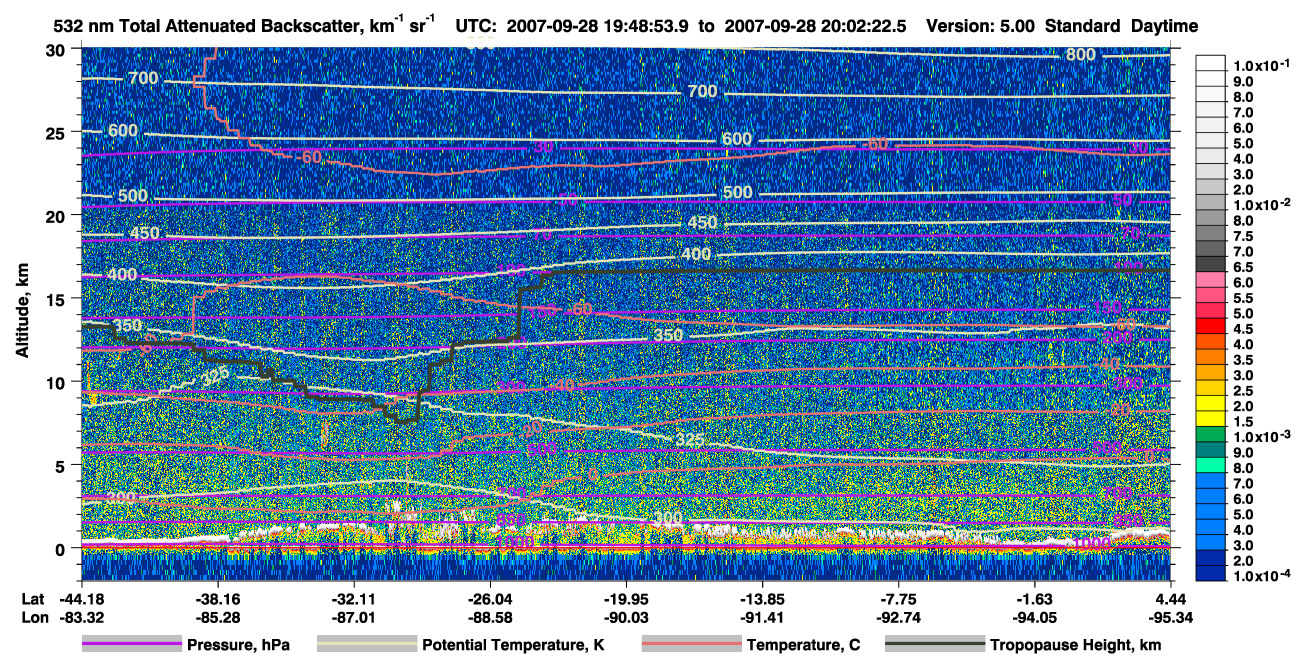Click longitude value -85.28

(x=217, y=616)
